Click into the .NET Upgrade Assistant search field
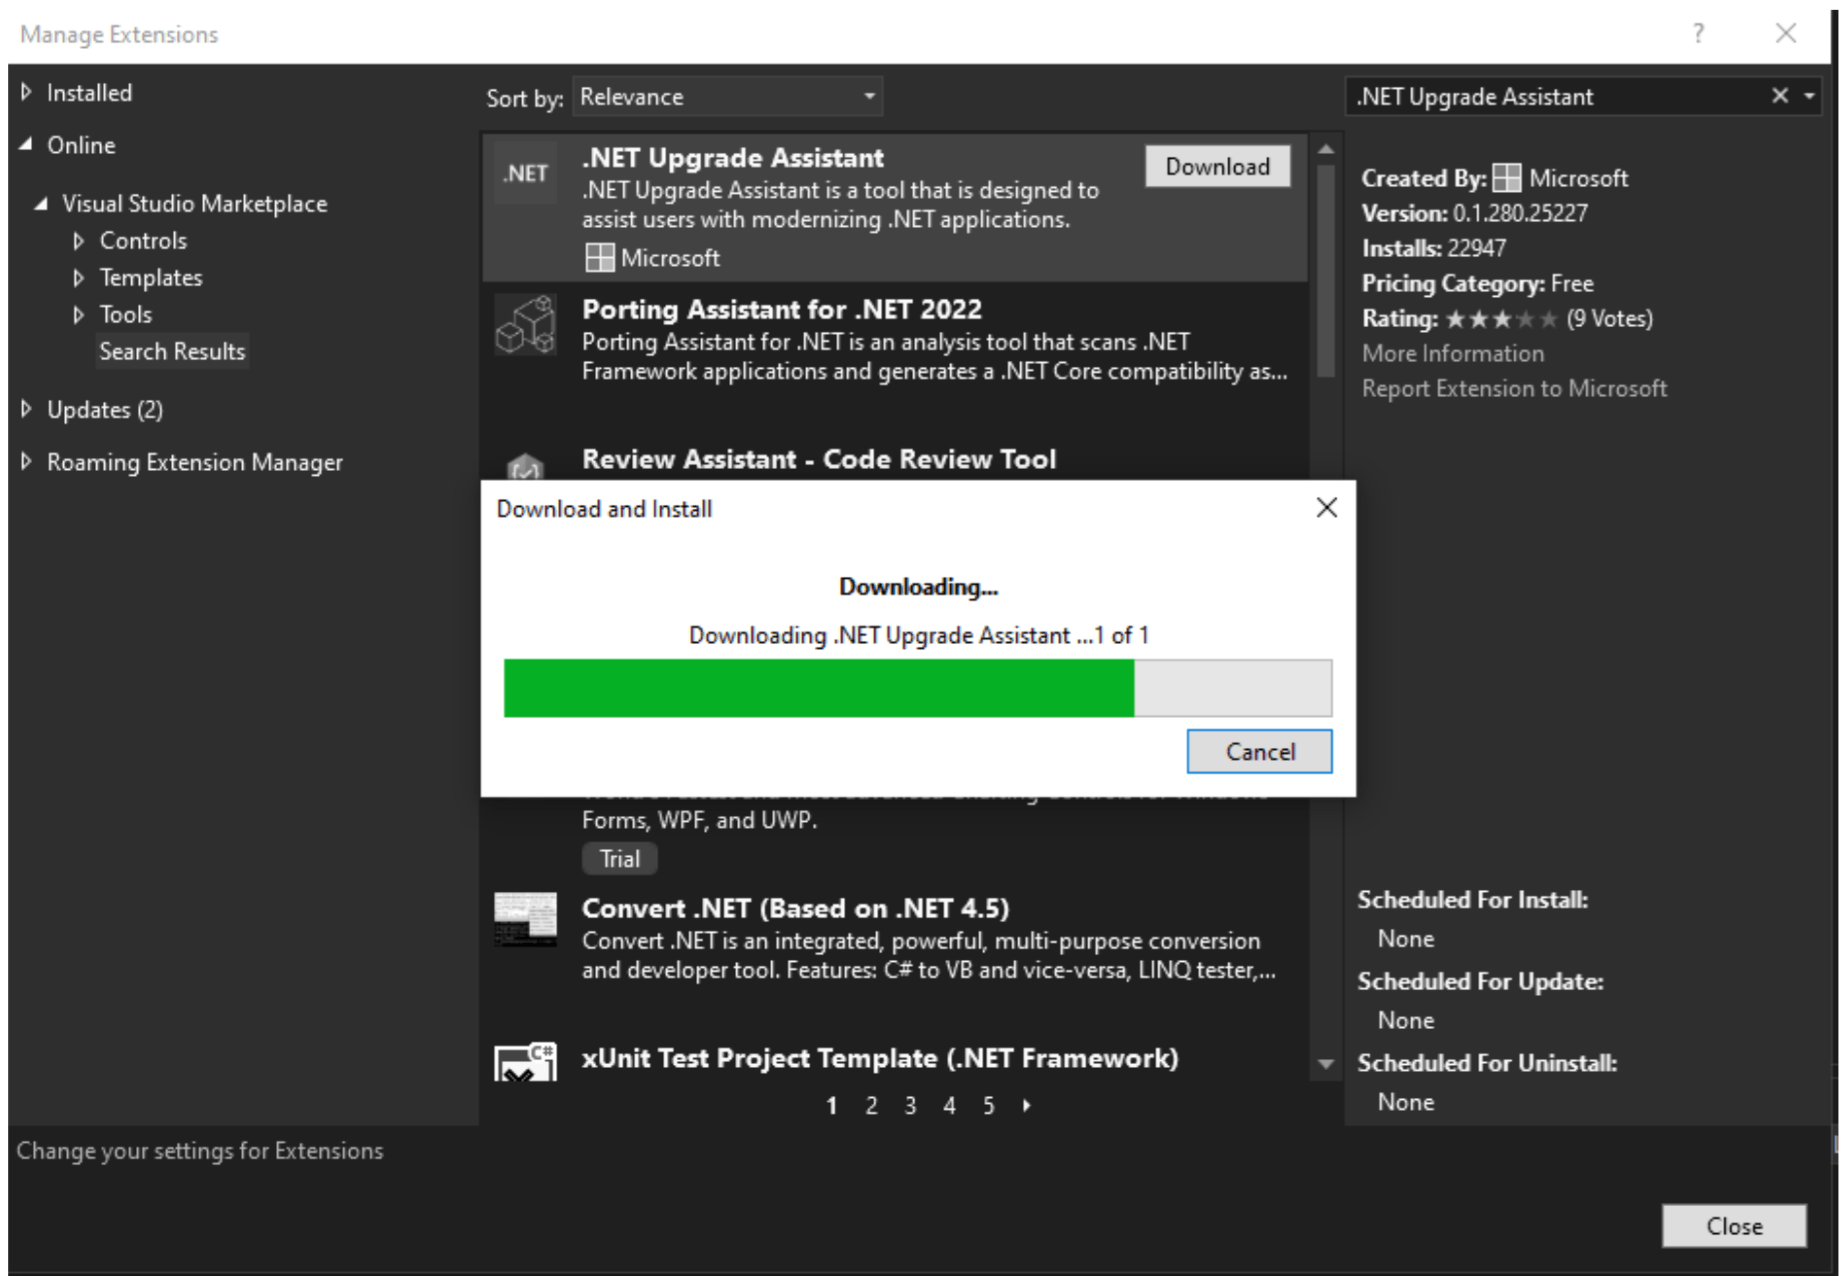Viewport: 1844px width, 1276px height. (1555, 96)
